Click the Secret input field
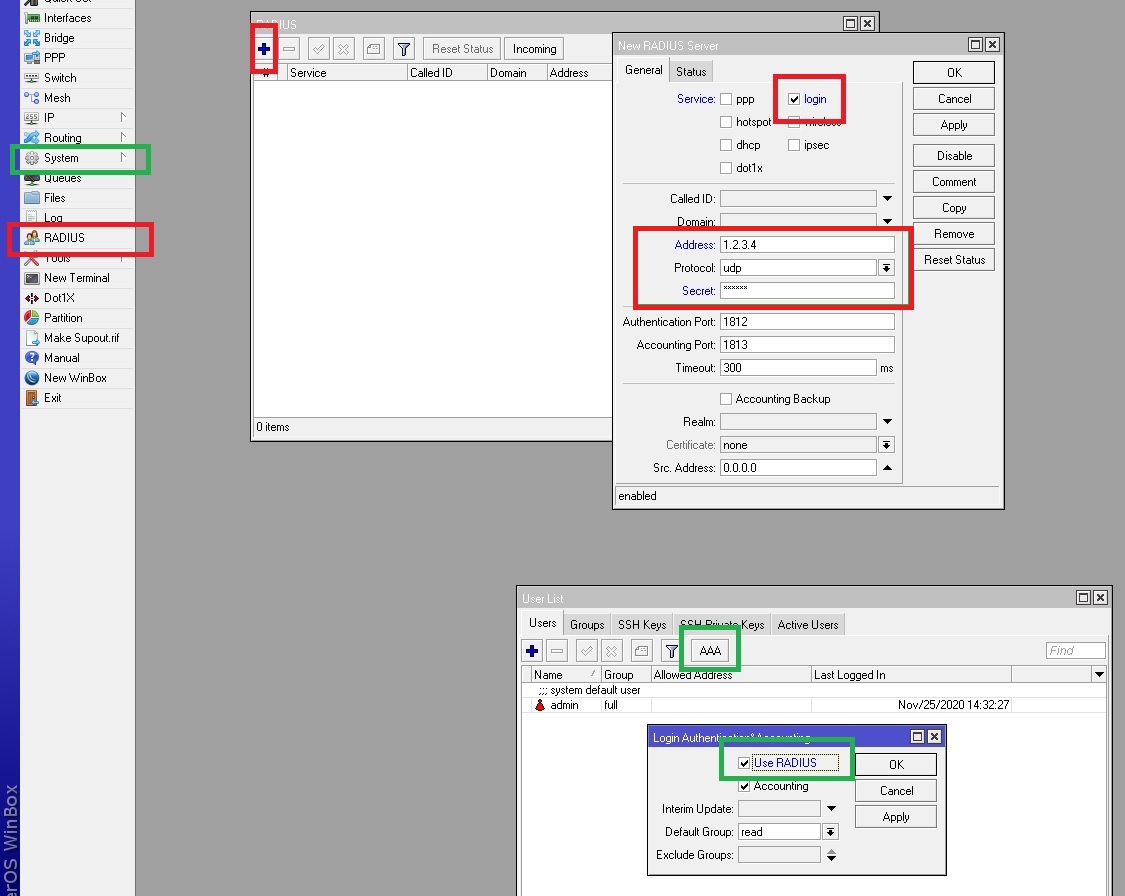This screenshot has height=896, width=1125. click(807, 291)
